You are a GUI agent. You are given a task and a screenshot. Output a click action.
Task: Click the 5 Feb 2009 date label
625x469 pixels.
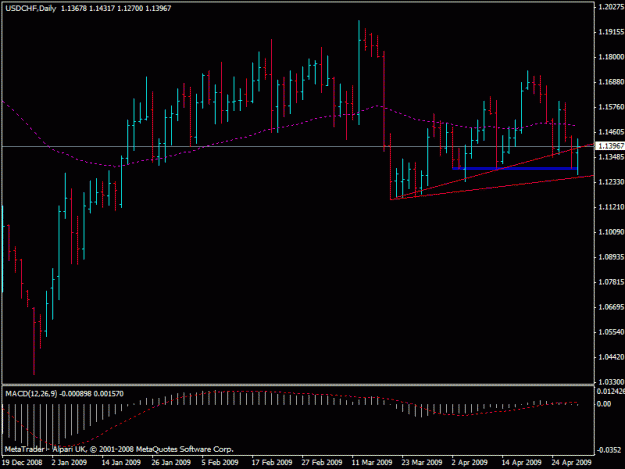(x=220, y=463)
